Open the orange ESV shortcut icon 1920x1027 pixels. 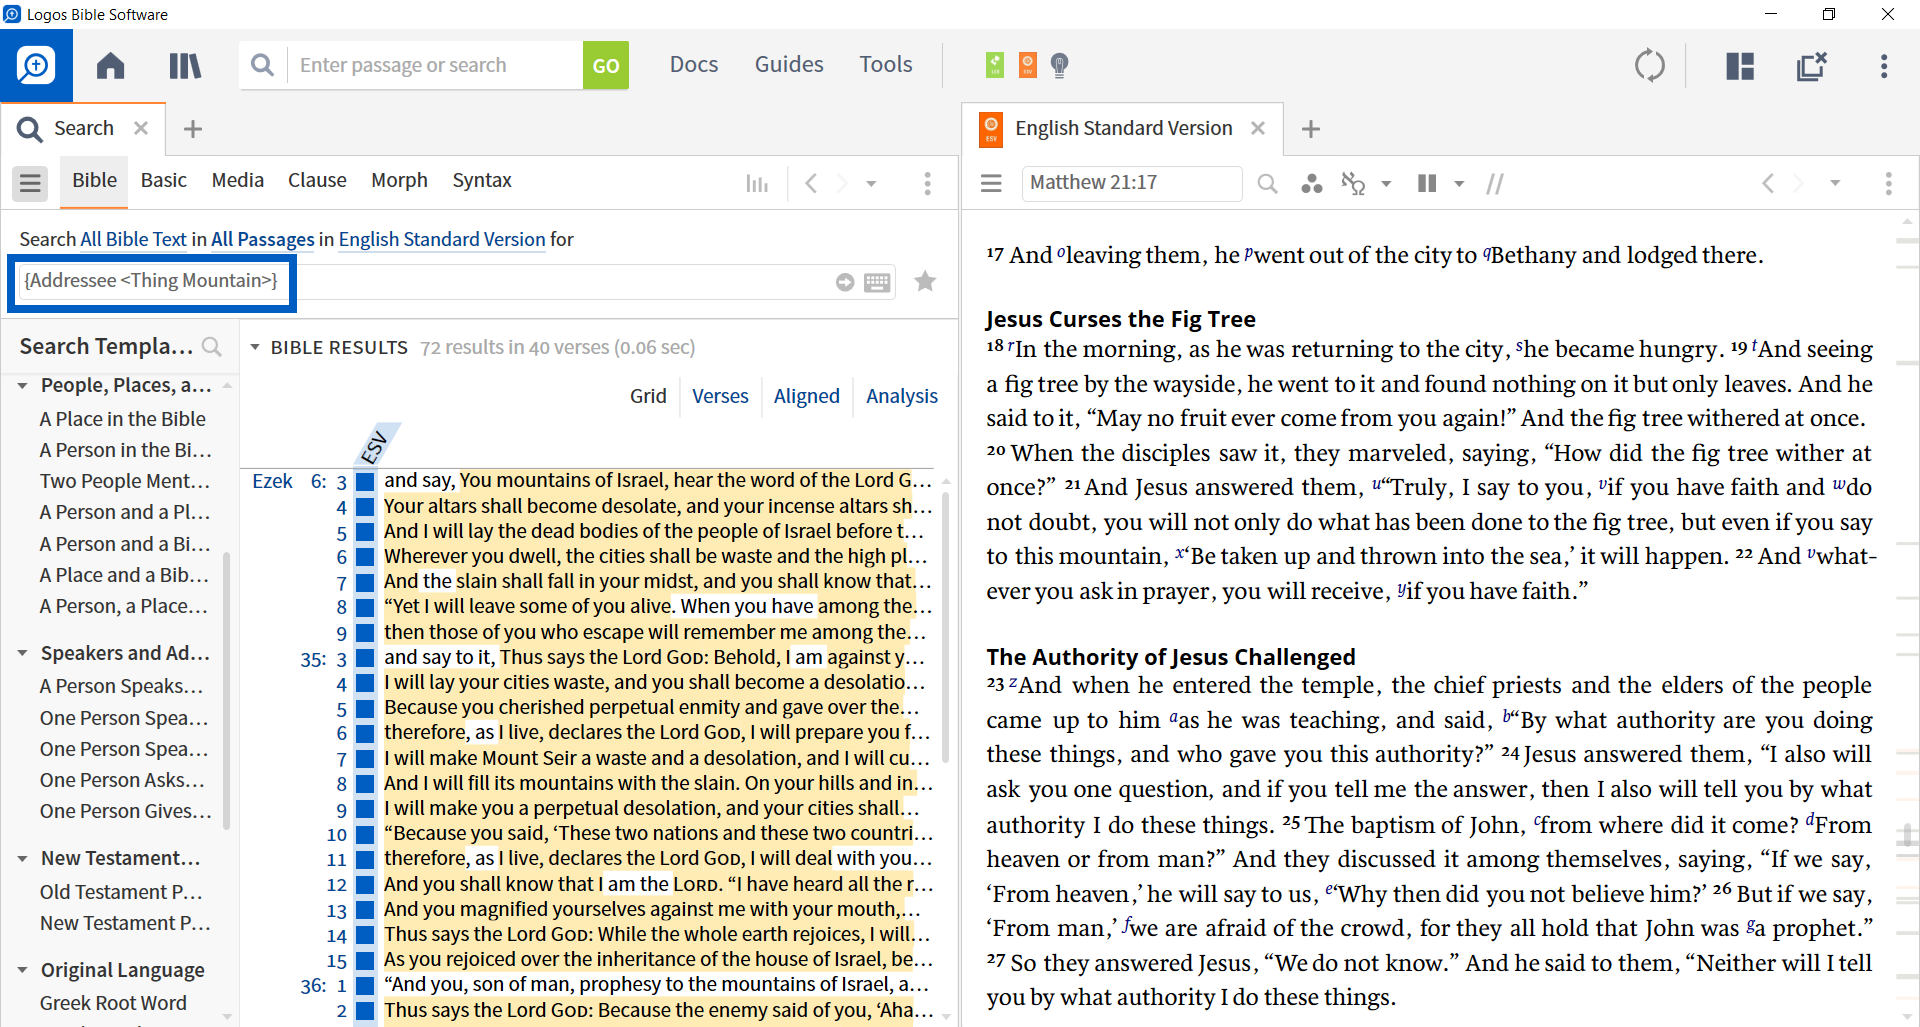click(x=1027, y=65)
